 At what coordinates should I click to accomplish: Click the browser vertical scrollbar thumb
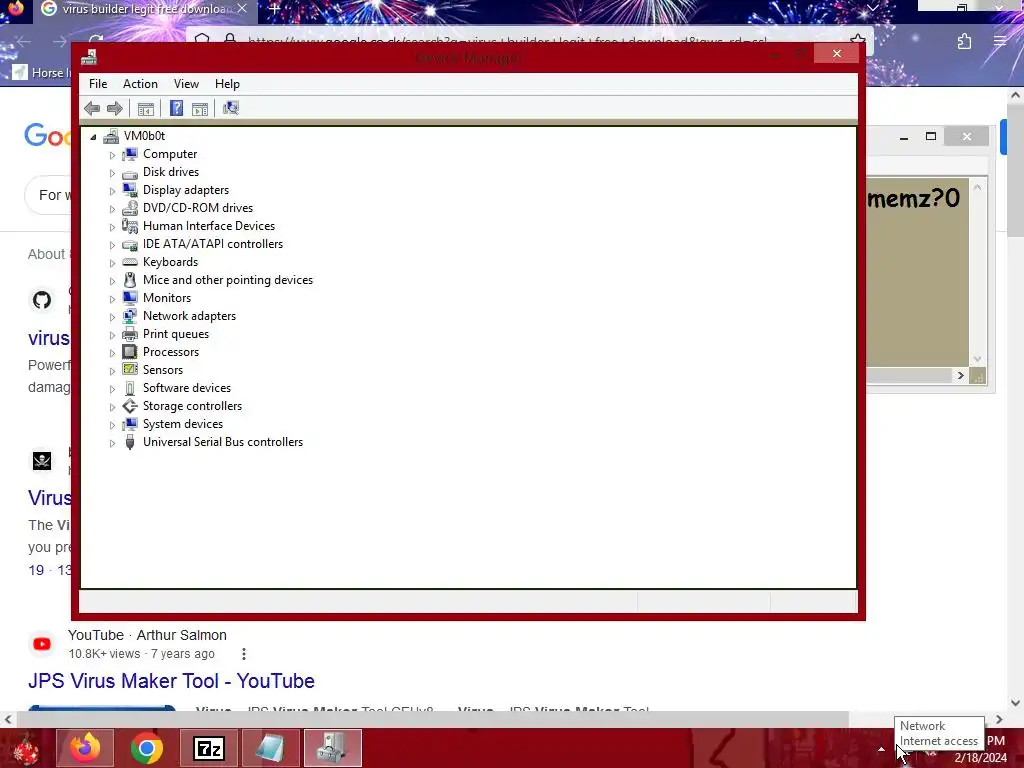[1015, 171]
